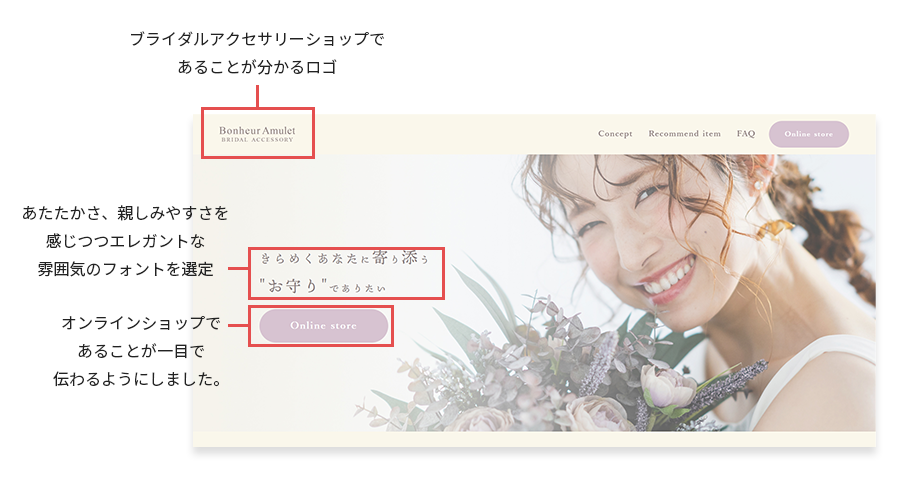The image size is (897, 491).
Task: Click the hero Online store button
Action: tap(323, 326)
